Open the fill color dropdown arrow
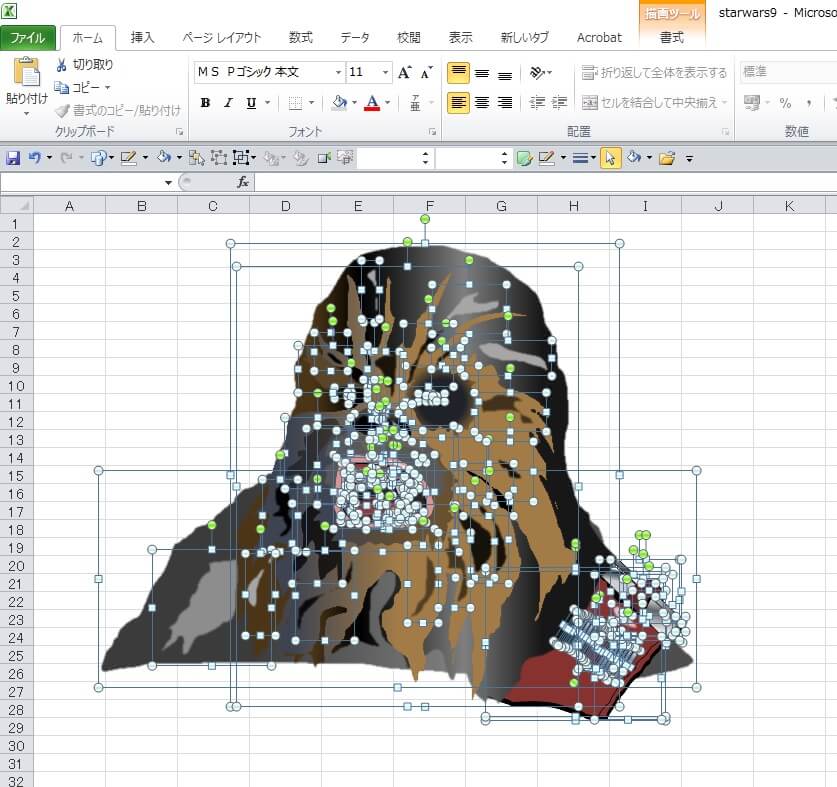This screenshot has height=787, width=837. tap(354, 103)
